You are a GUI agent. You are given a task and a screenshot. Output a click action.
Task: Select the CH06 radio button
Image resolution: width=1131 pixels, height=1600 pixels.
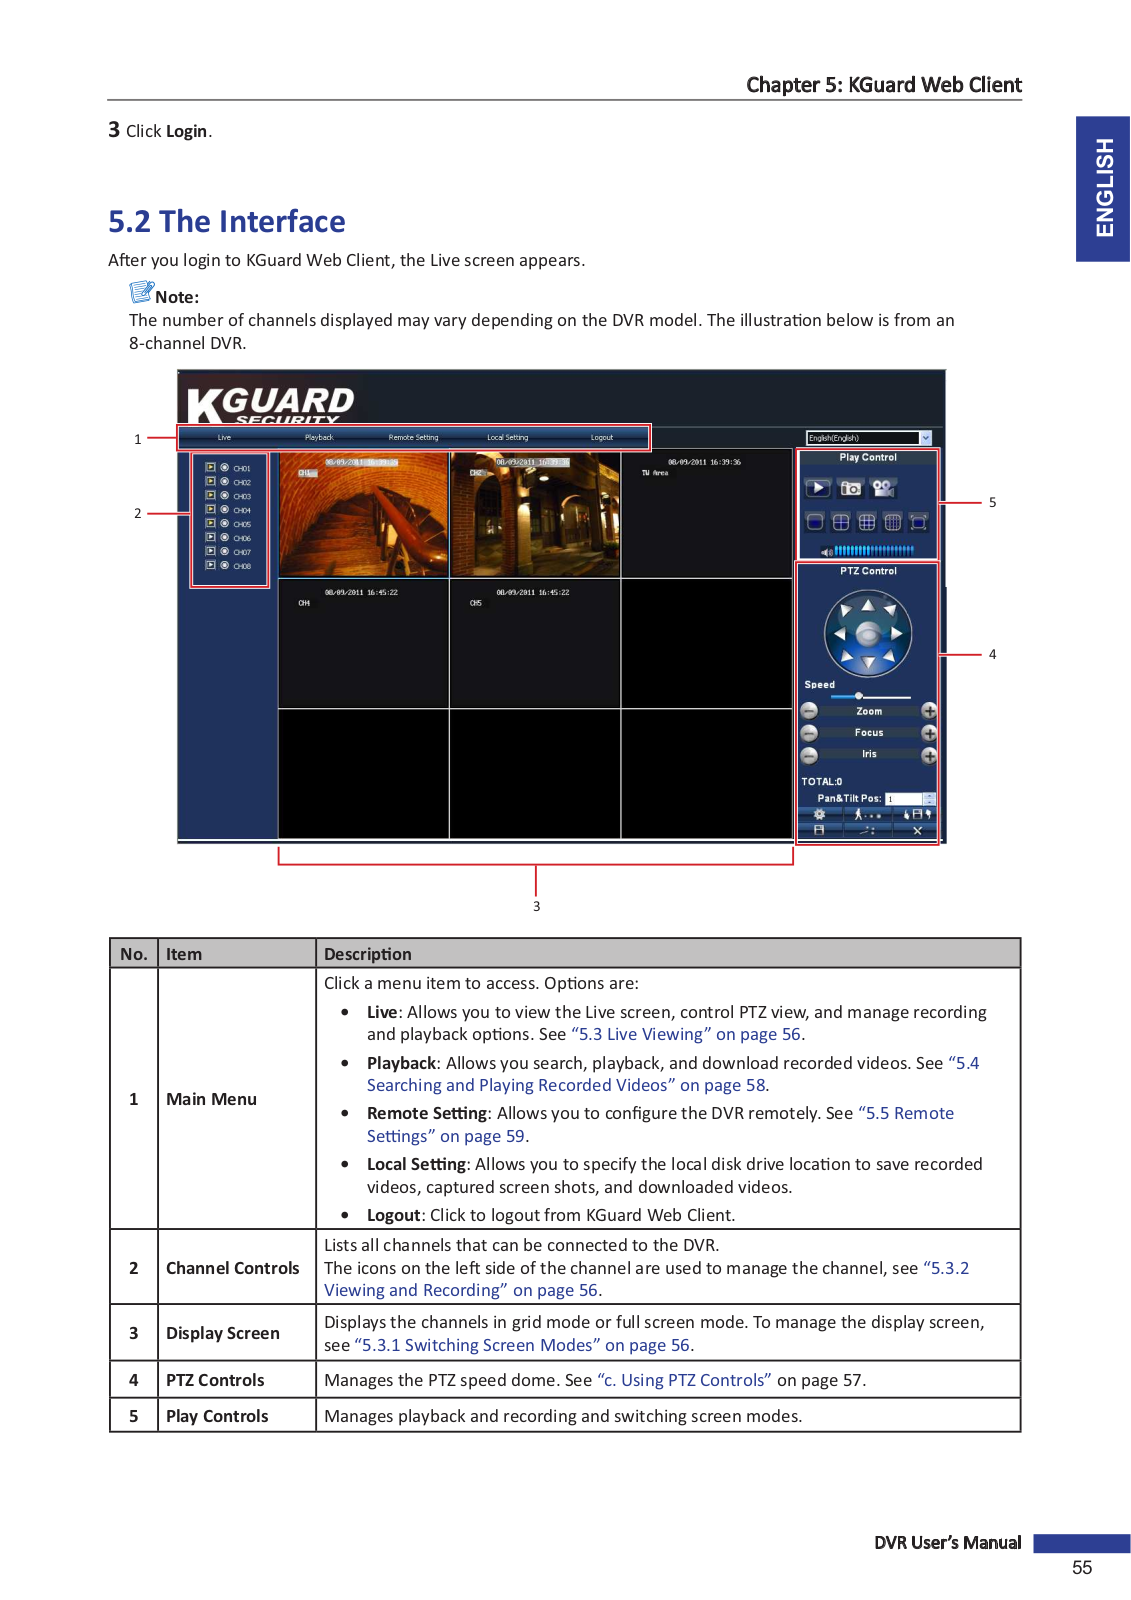click(x=224, y=537)
